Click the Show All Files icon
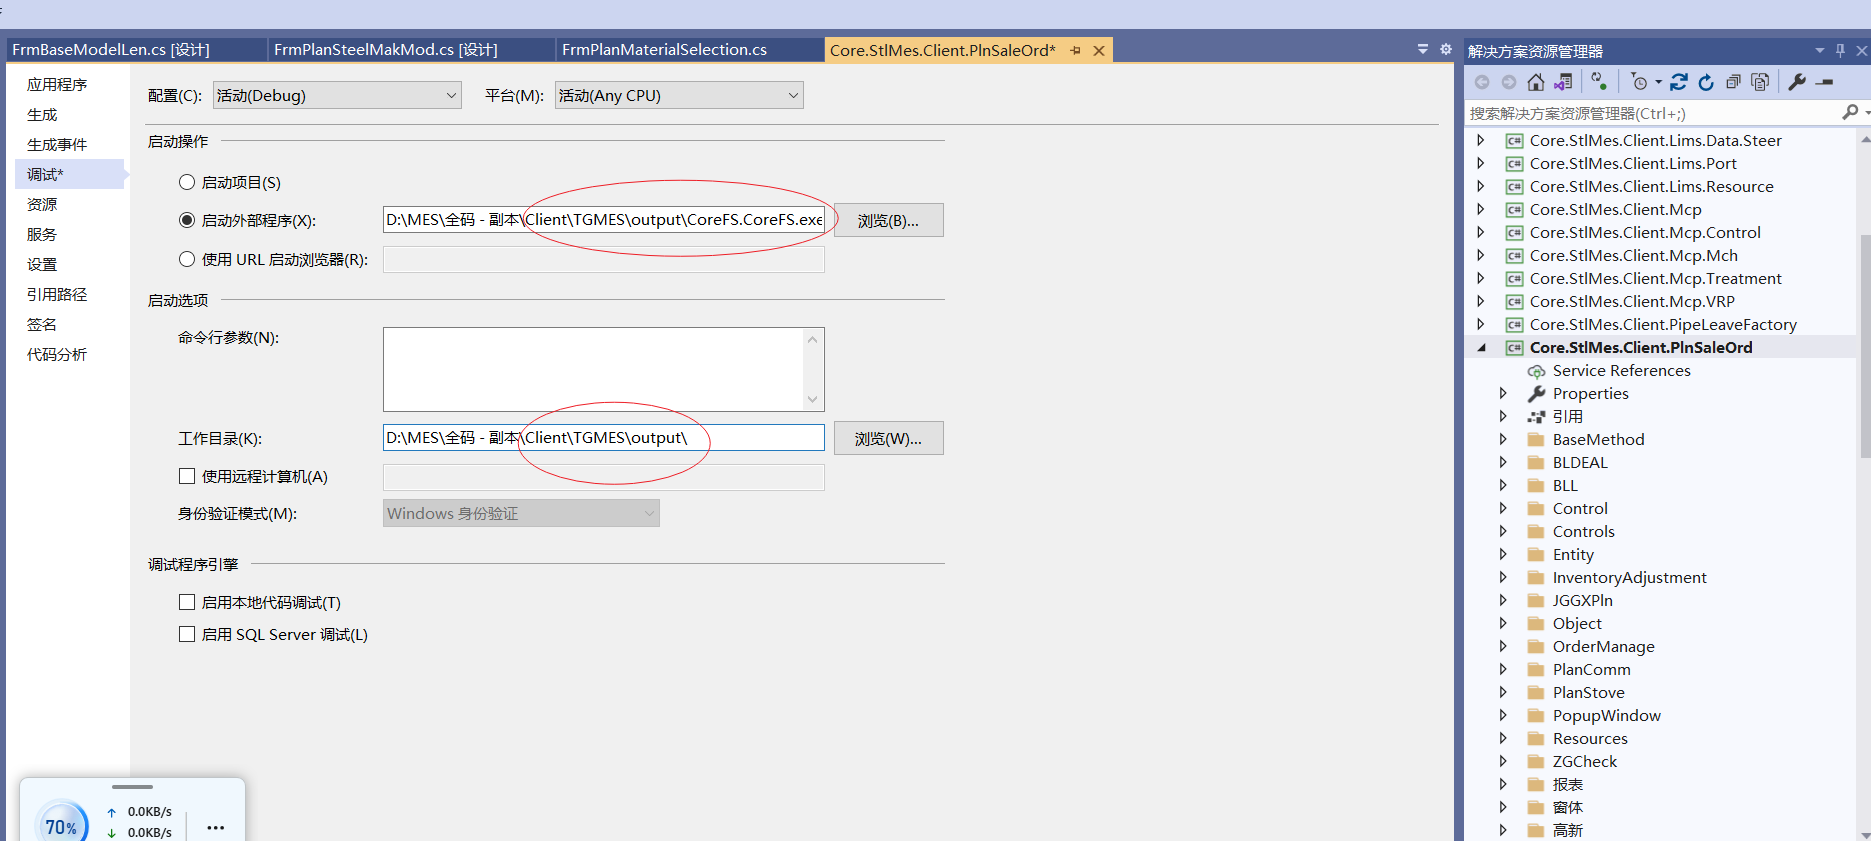1871x841 pixels. point(1760,82)
